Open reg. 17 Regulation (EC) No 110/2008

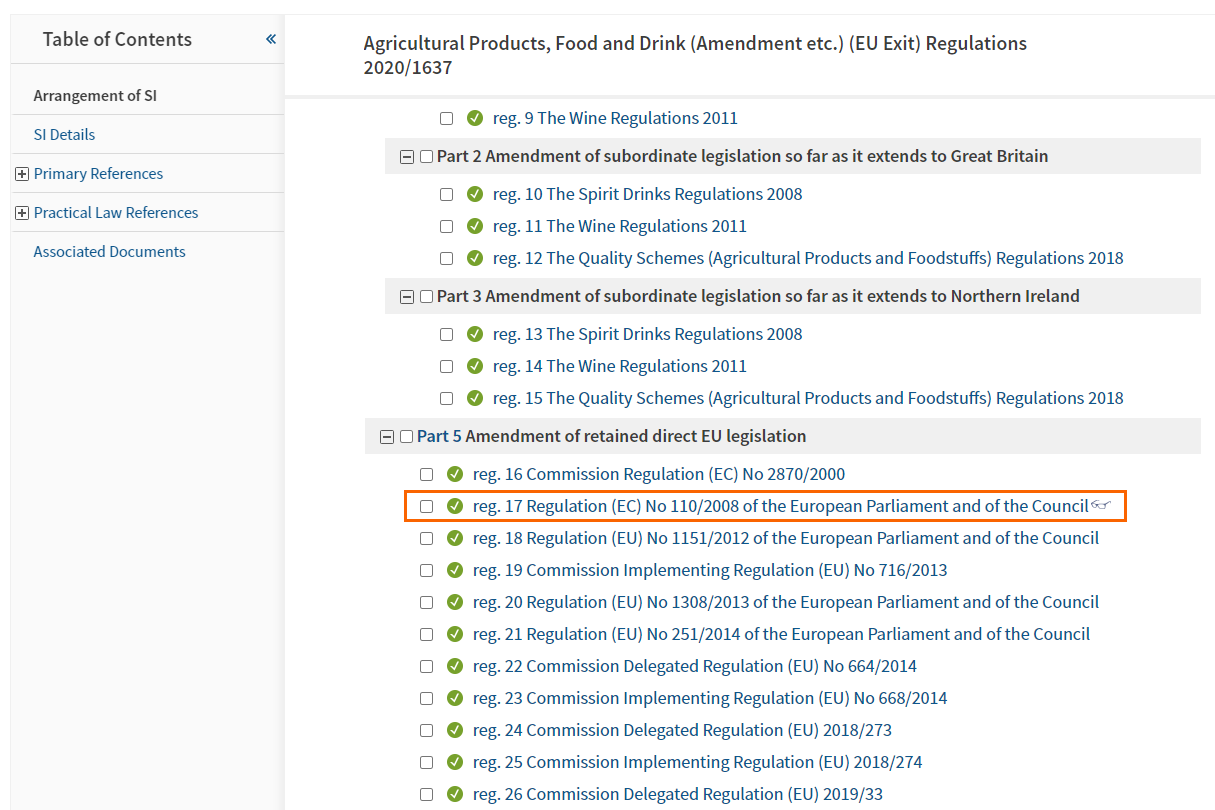[781, 506]
